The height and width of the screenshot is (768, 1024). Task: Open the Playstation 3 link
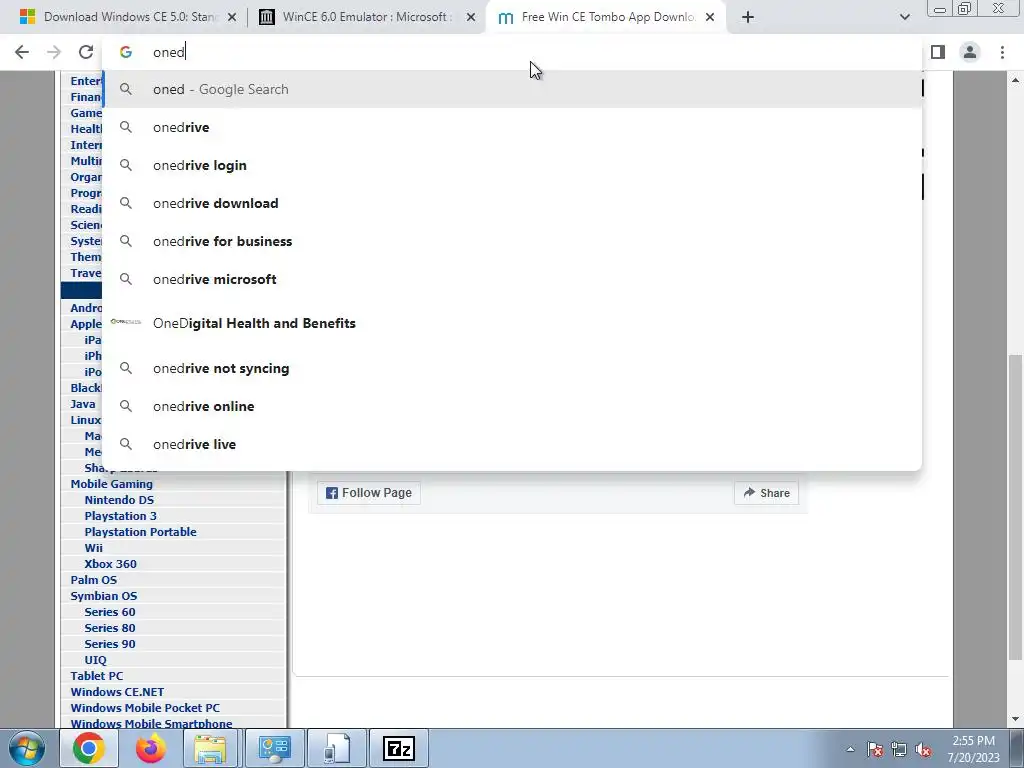(x=120, y=516)
